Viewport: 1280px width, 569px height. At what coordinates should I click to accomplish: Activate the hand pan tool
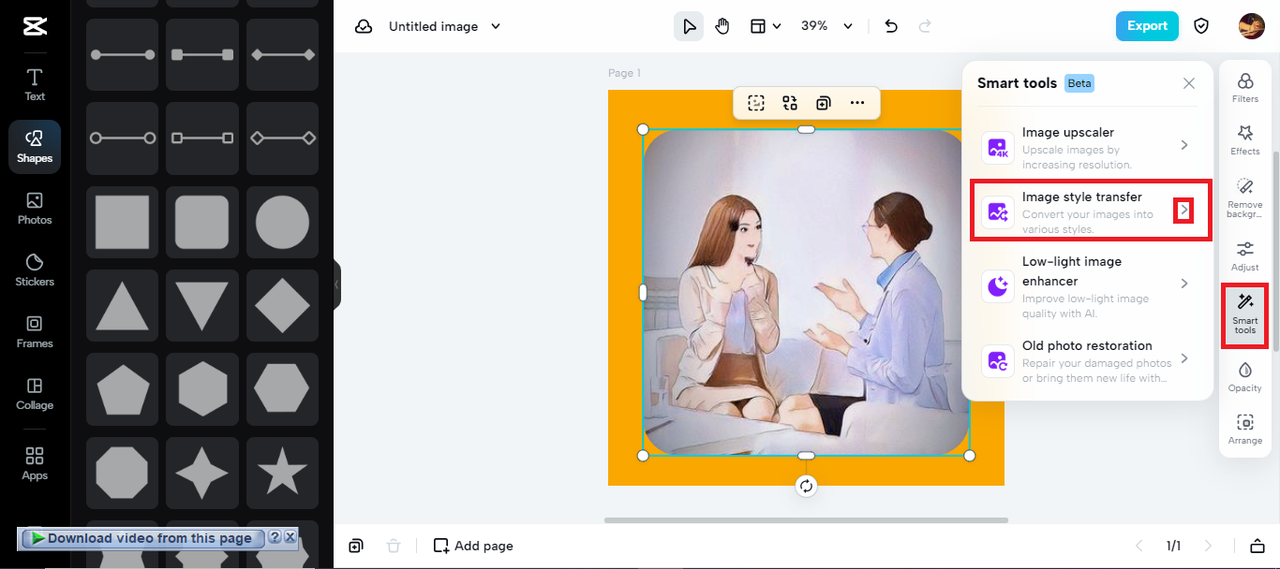point(722,26)
